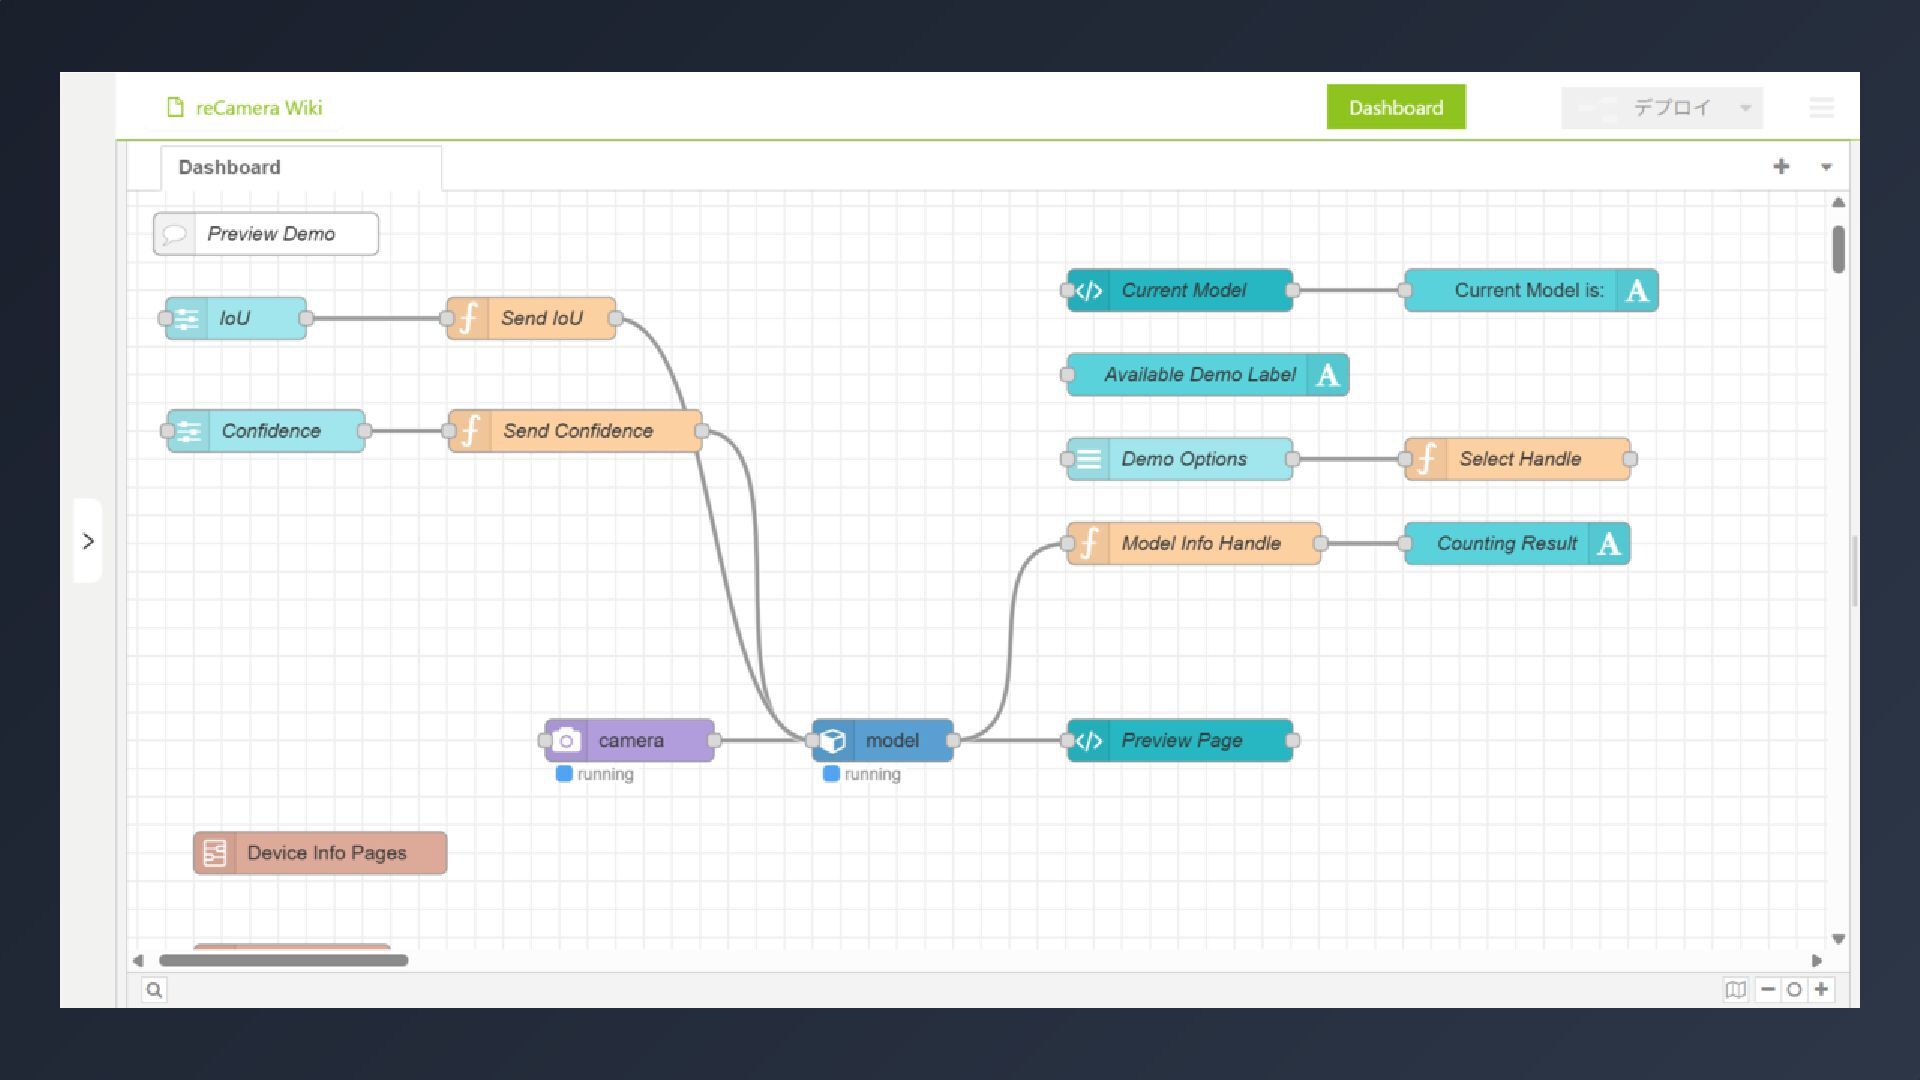1920x1080 pixels.
Task: Open the flow tab list dropdown
Action: point(1826,167)
